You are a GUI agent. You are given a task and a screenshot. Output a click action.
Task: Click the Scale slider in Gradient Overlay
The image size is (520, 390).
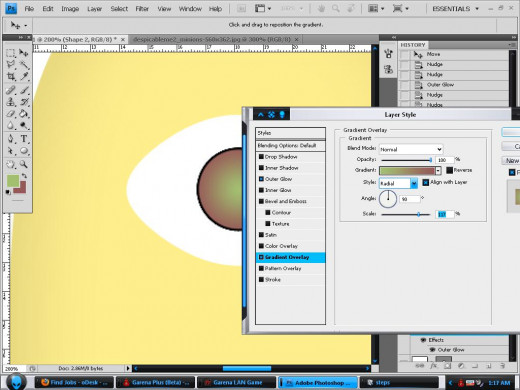[406, 214]
